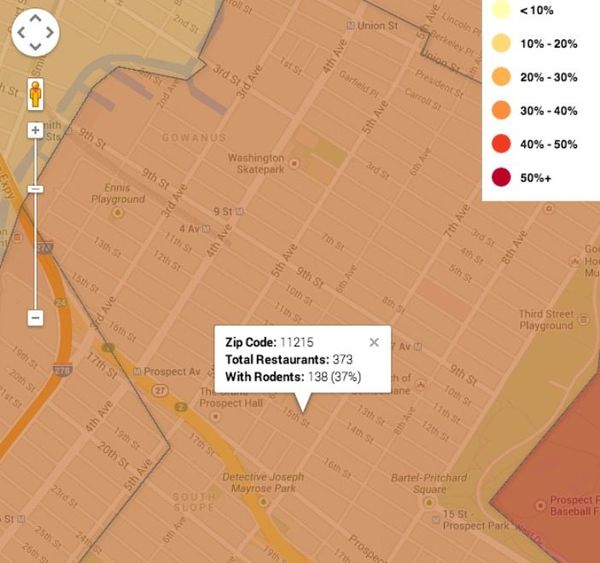Click the 4 Av subway station icon

(206, 228)
